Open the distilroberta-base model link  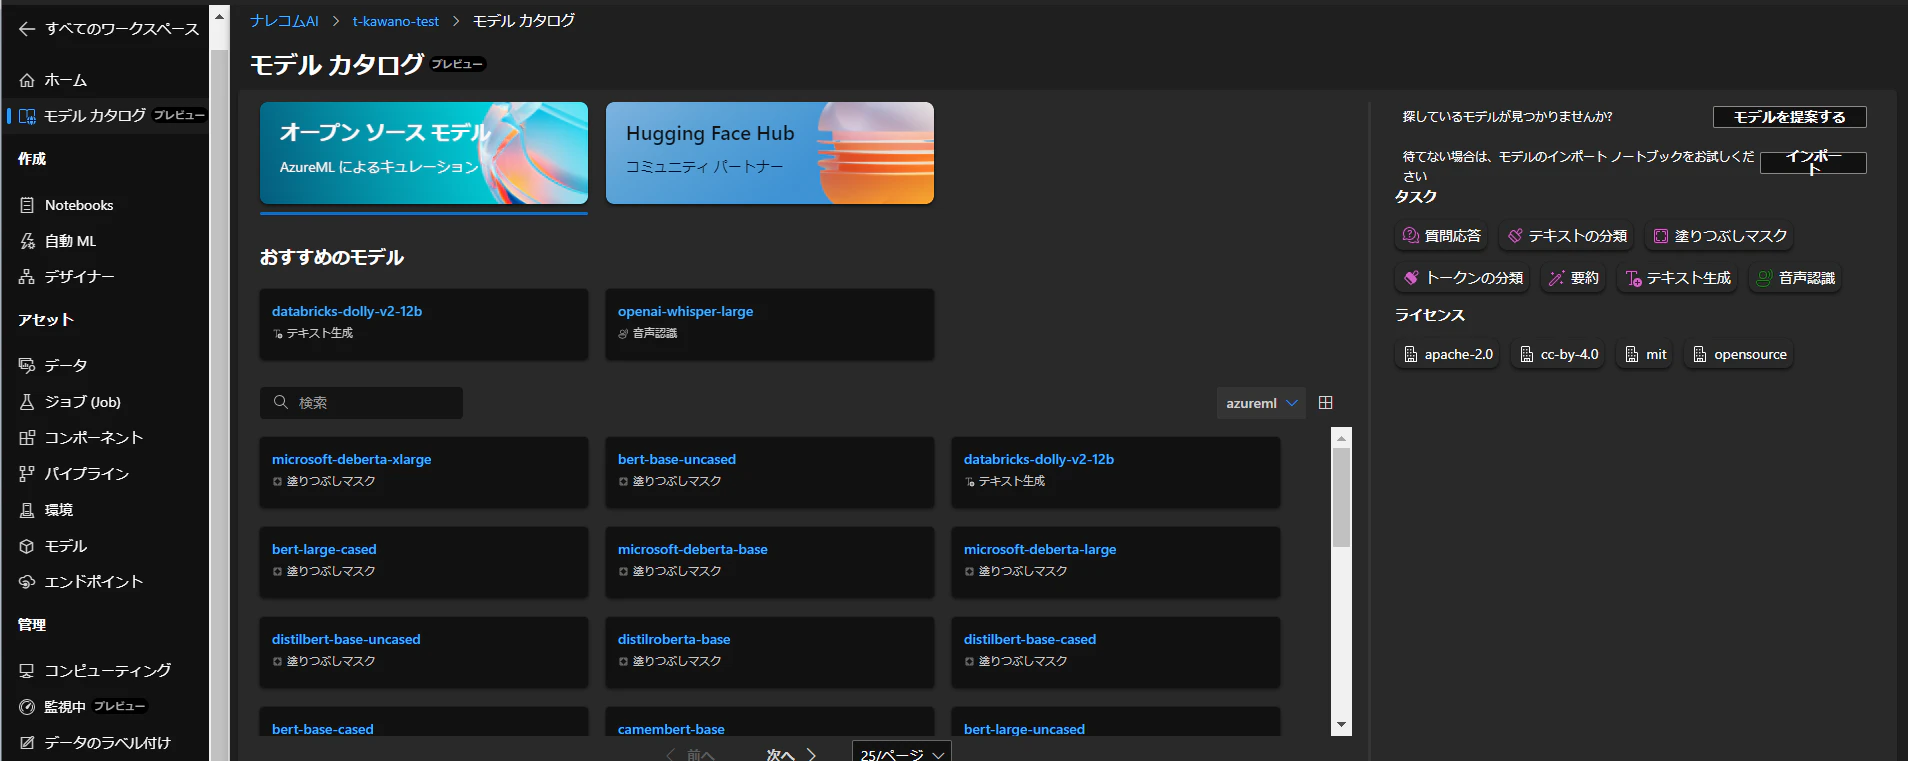(674, 639)
